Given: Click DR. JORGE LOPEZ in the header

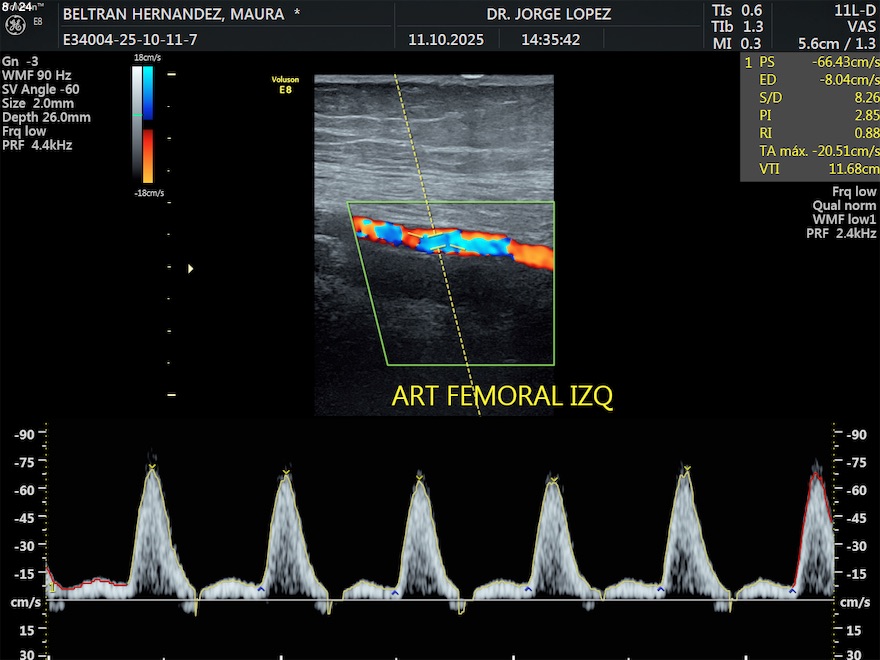Looking at the screenshot, I should 548,15.
